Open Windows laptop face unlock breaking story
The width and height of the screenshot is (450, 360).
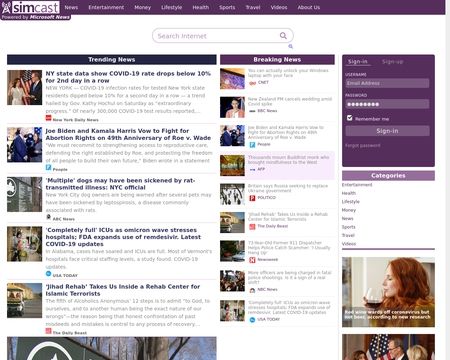(288, 73)
